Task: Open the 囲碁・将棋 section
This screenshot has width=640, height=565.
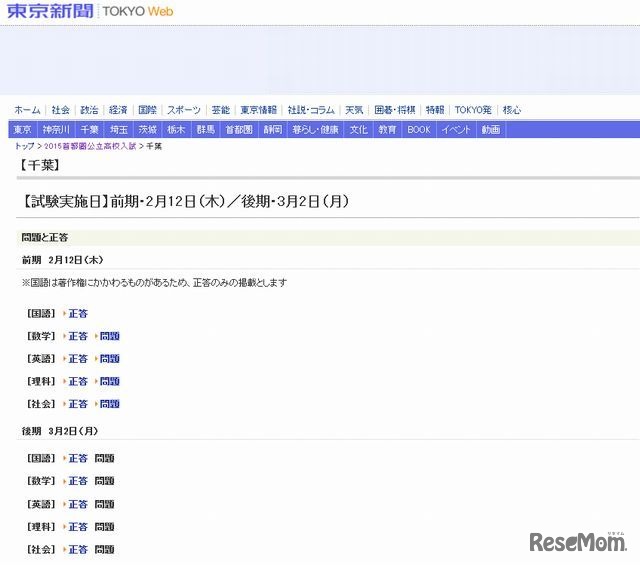Action: 394,110
